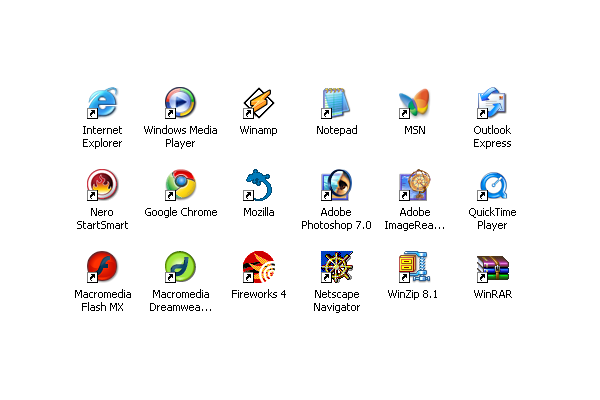Screen dimensions: 600x400
Task: Select the Macromedia Dreamweaver icon
Action: coord(180,267)
